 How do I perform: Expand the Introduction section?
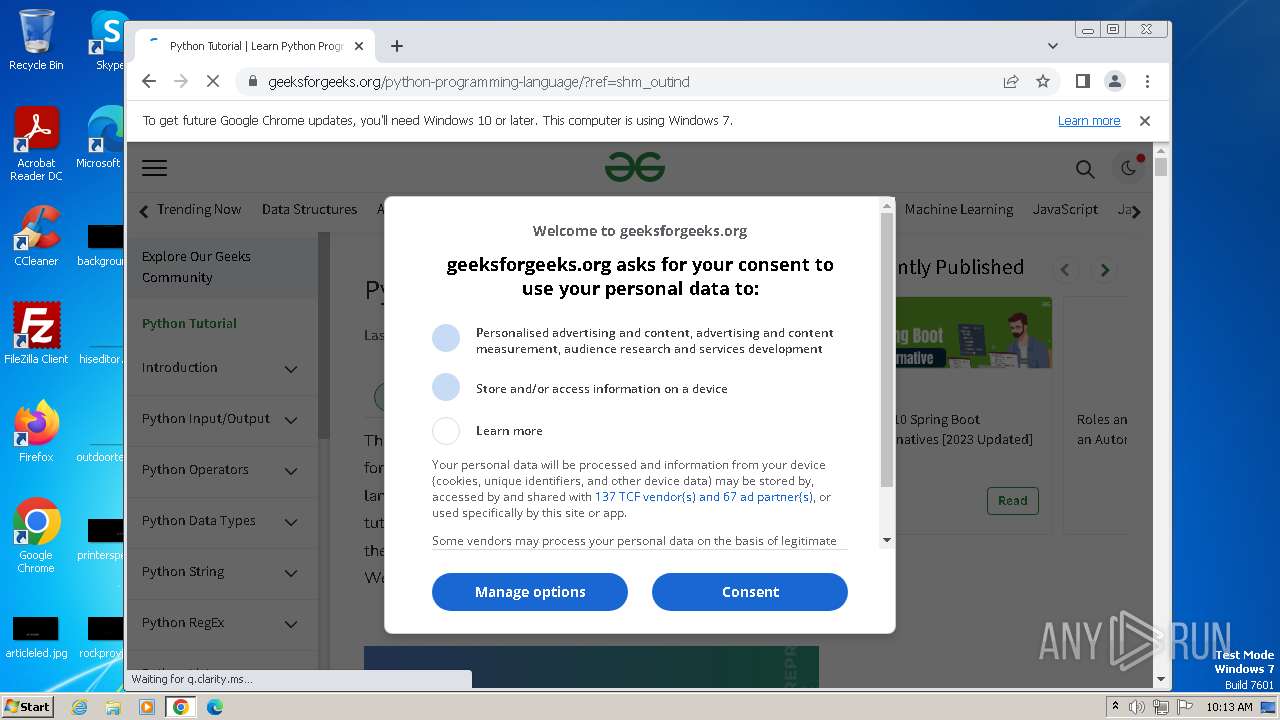222,368
